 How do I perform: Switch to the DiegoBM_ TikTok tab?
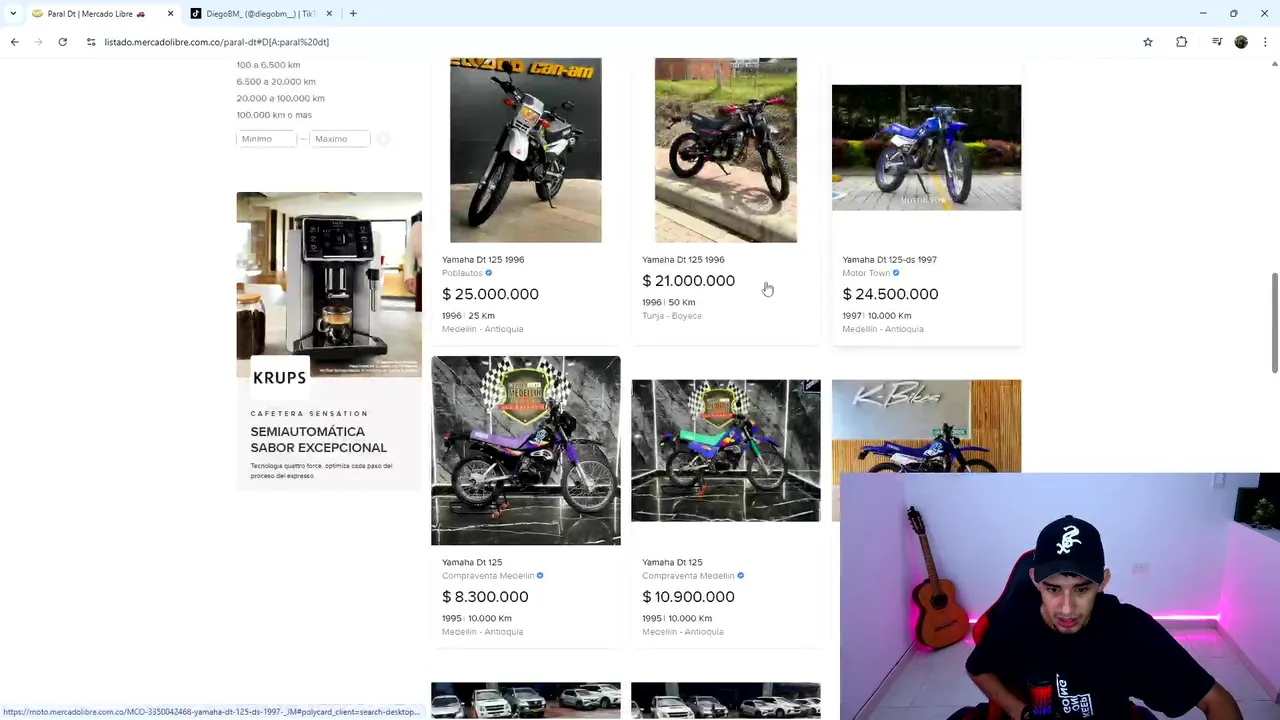(258, 14)
